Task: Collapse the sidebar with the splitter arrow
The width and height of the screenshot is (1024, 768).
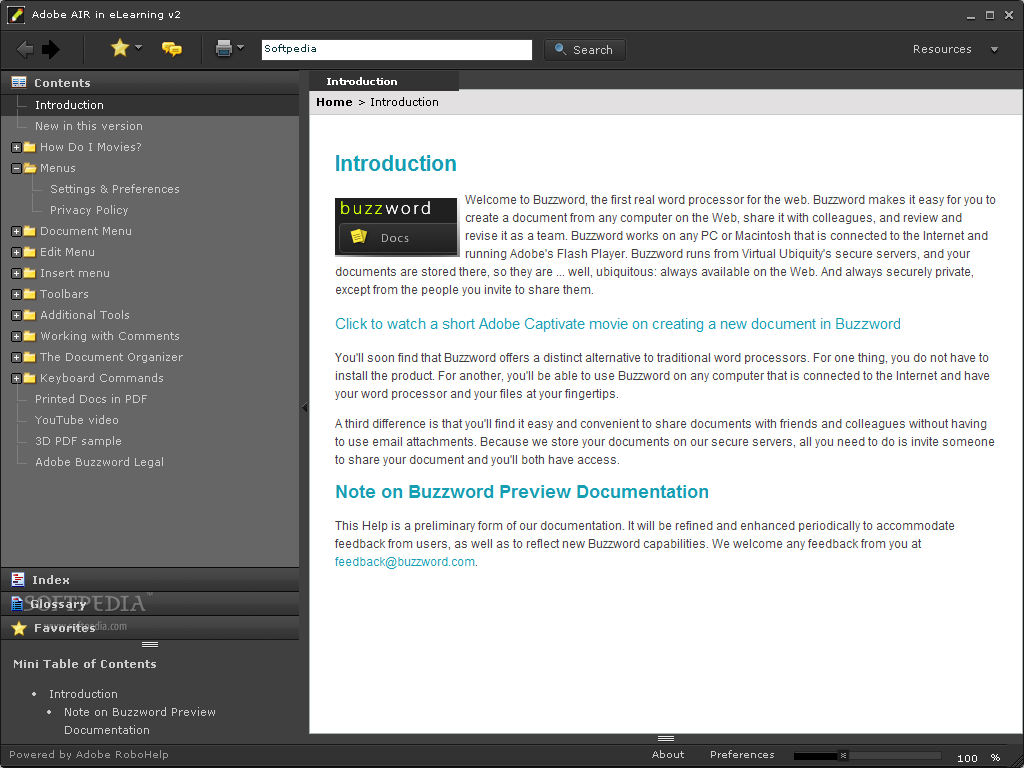Action: [304, 407]
